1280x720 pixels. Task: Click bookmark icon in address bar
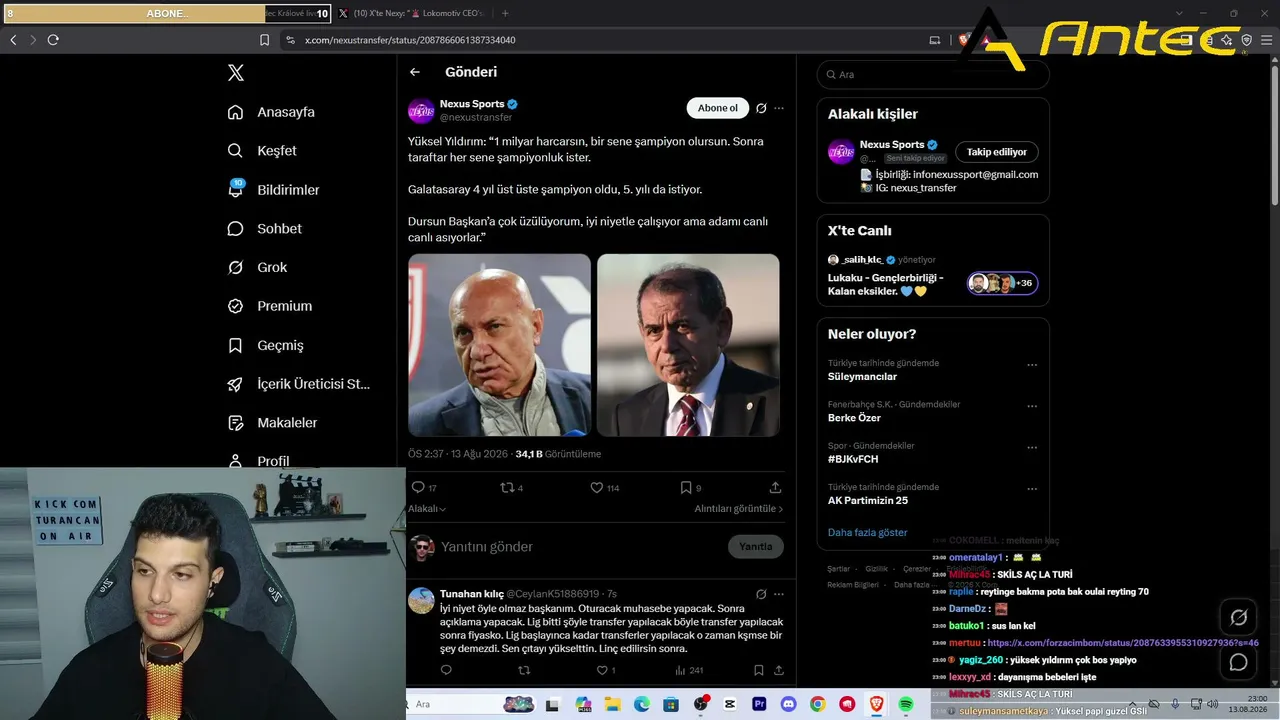click(x=264, y=40)
